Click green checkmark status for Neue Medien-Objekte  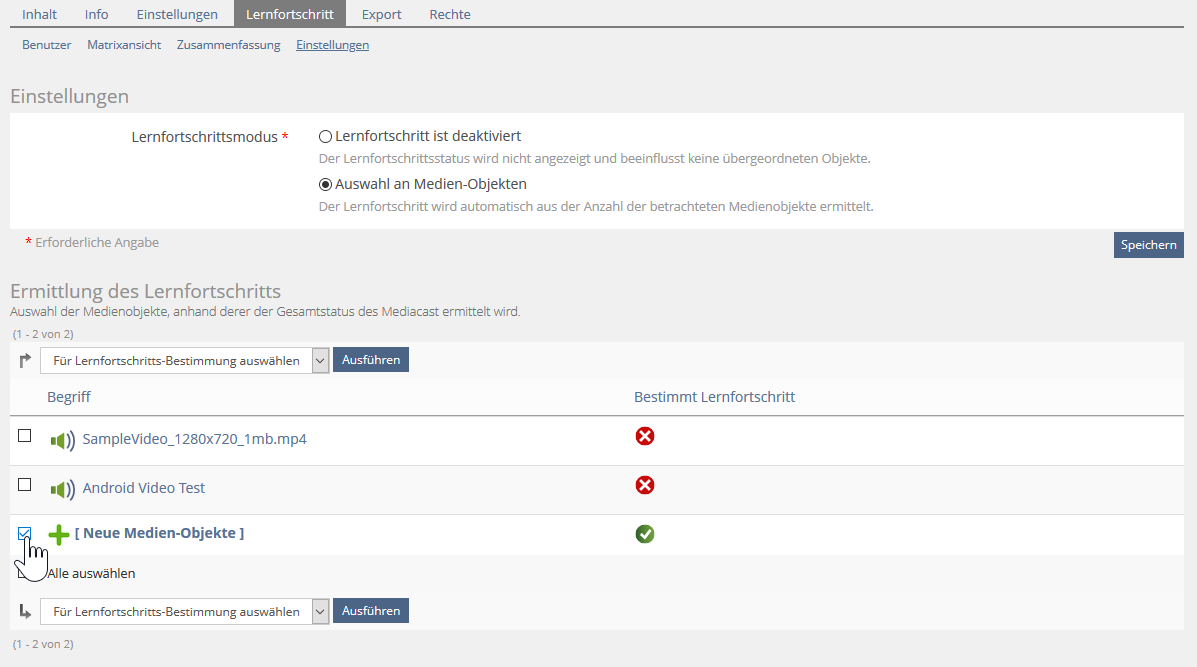[x=645, y=534]
